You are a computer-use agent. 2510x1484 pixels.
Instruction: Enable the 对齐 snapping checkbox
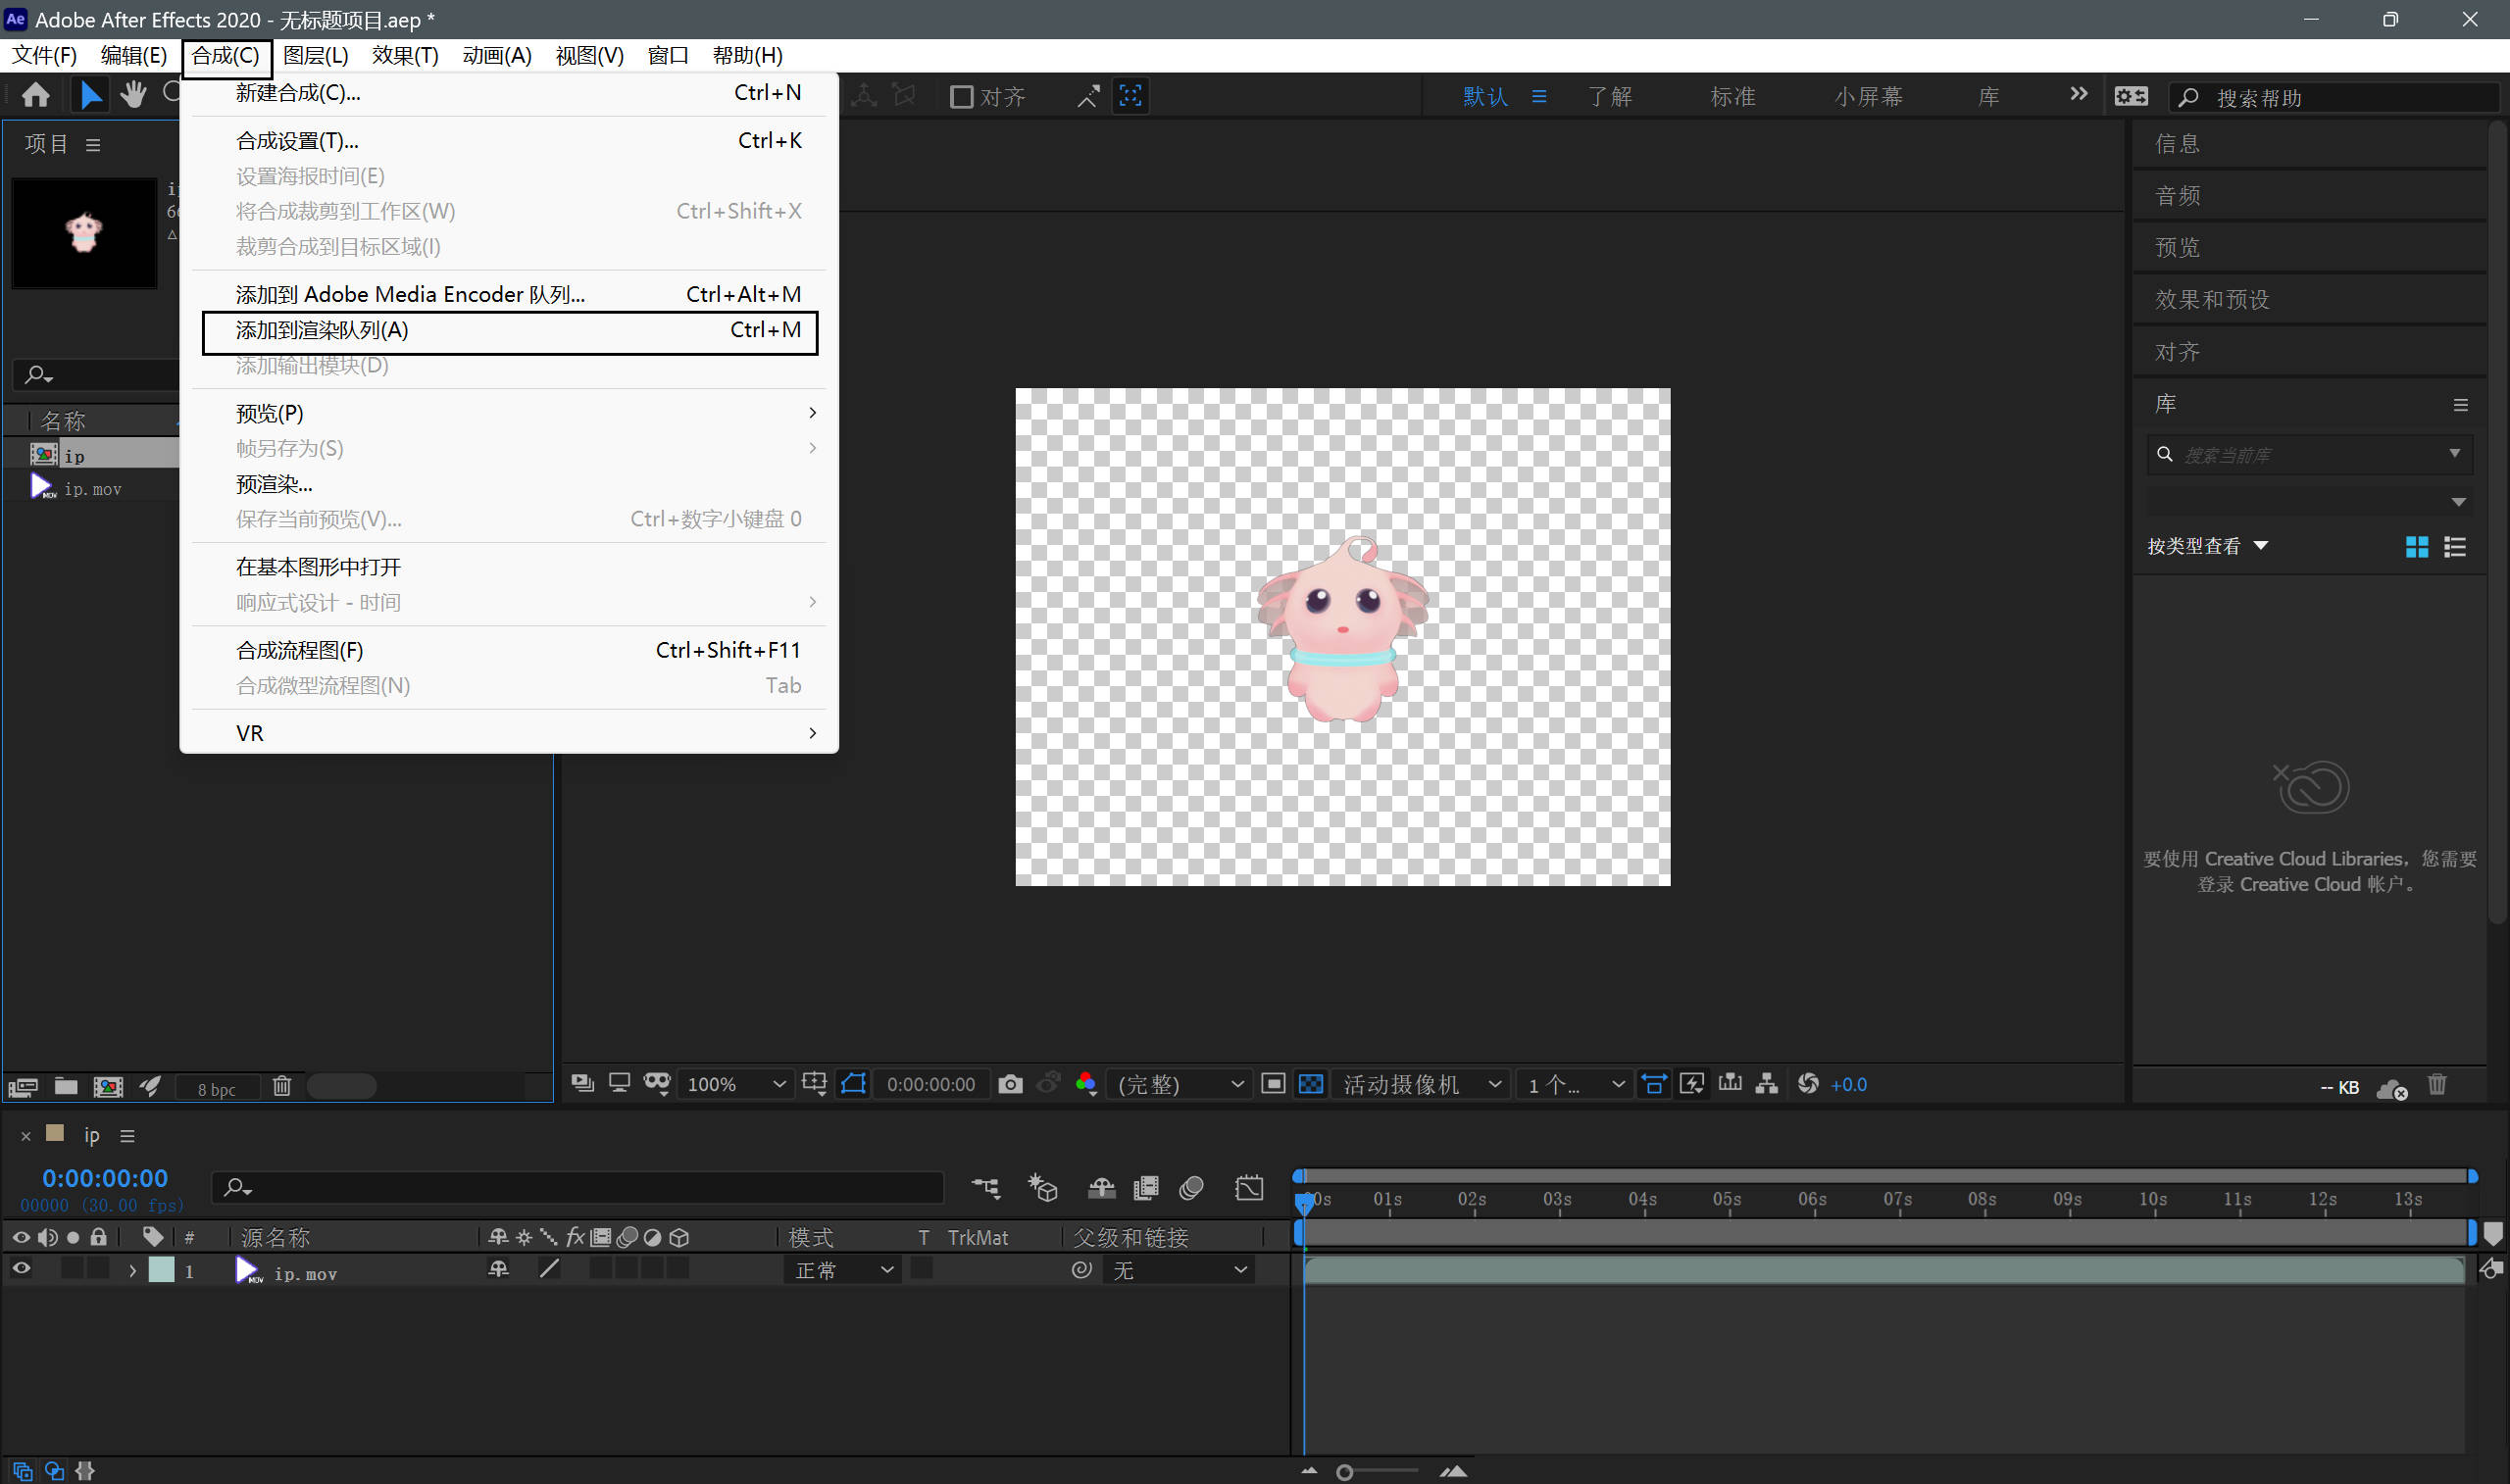(961, 97)
